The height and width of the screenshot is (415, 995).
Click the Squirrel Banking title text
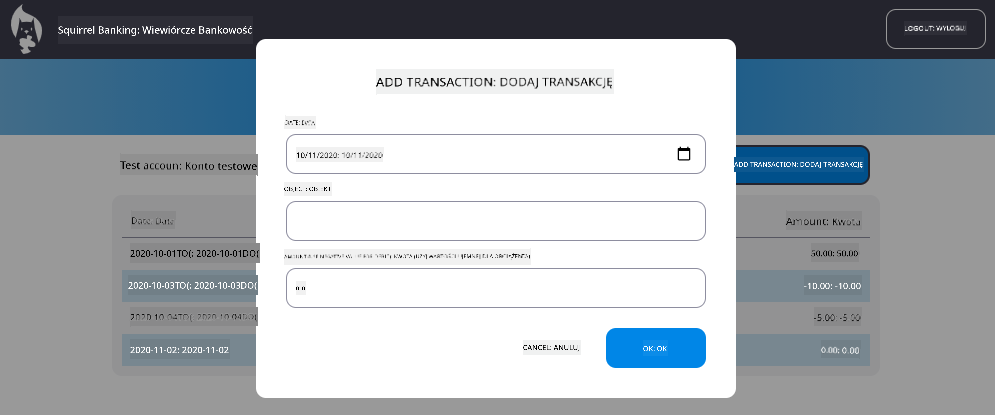[x=155, y=30]
